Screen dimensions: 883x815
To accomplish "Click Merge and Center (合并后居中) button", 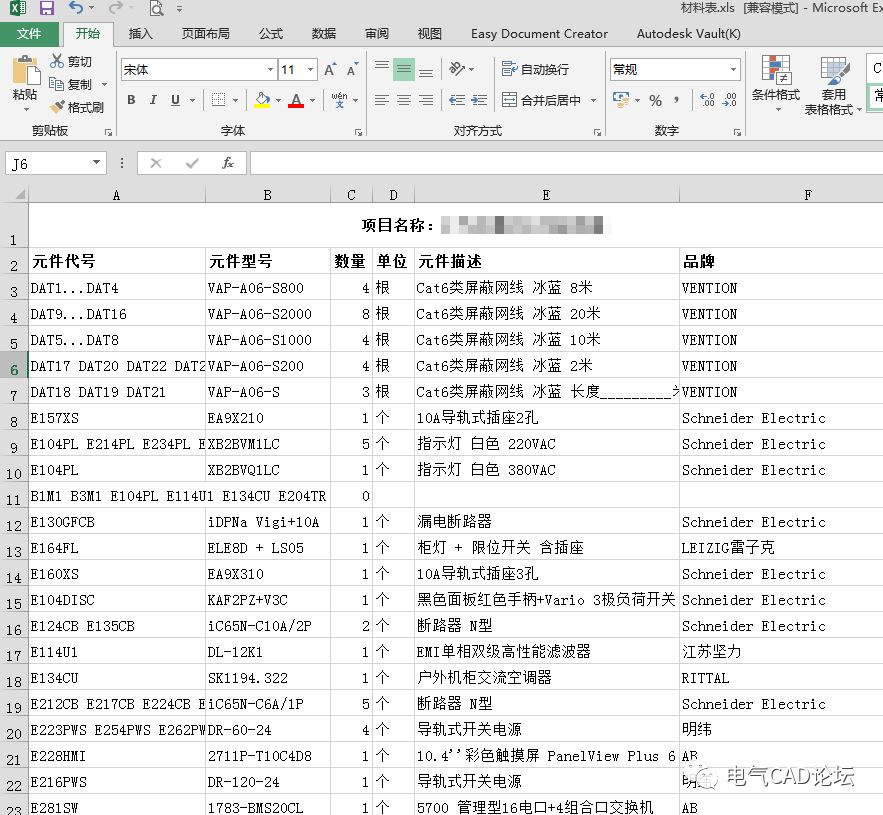I will 541,100.
